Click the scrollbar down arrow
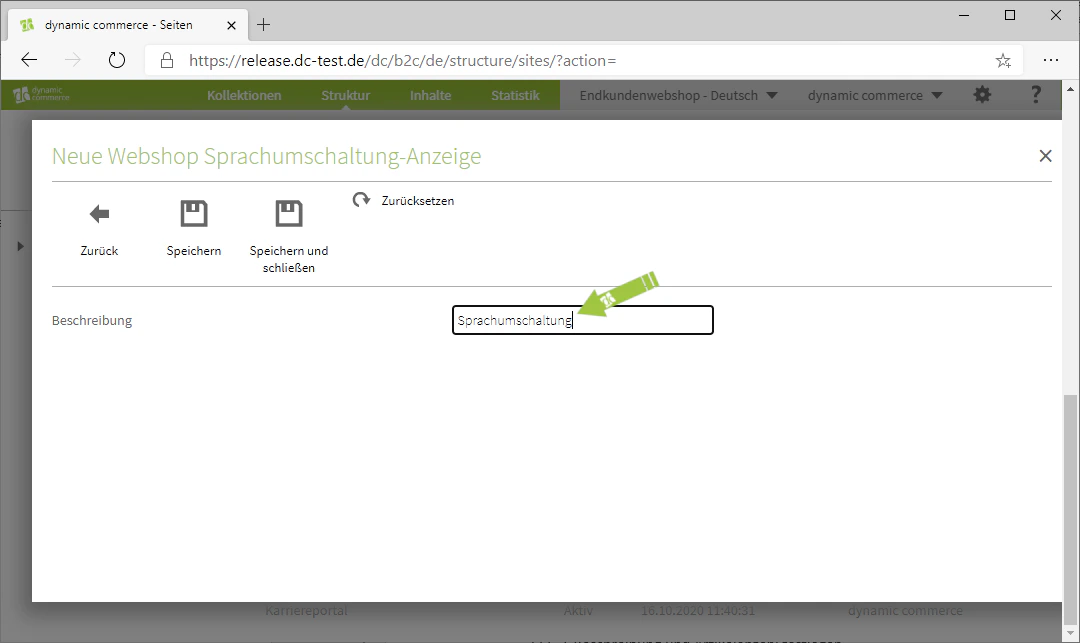The image size is (1080, 643). 1070,633
